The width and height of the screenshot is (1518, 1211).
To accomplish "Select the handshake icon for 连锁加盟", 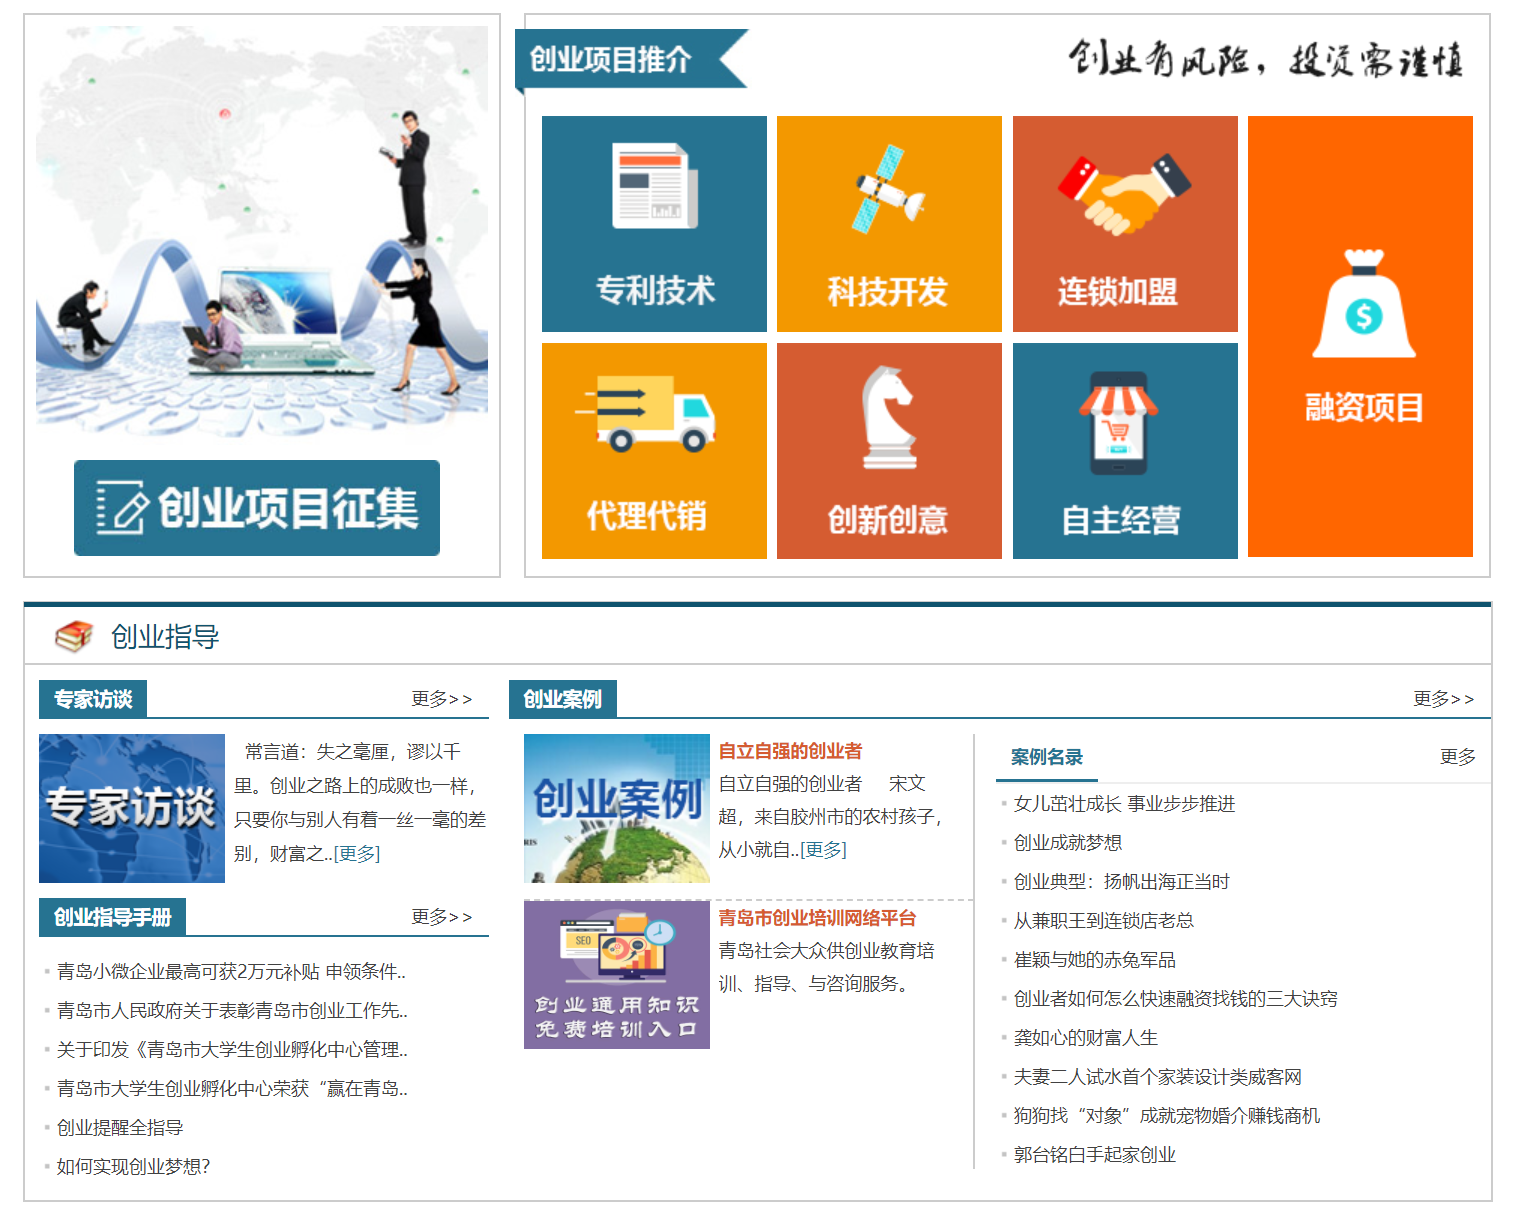I will pos(1124,193).
